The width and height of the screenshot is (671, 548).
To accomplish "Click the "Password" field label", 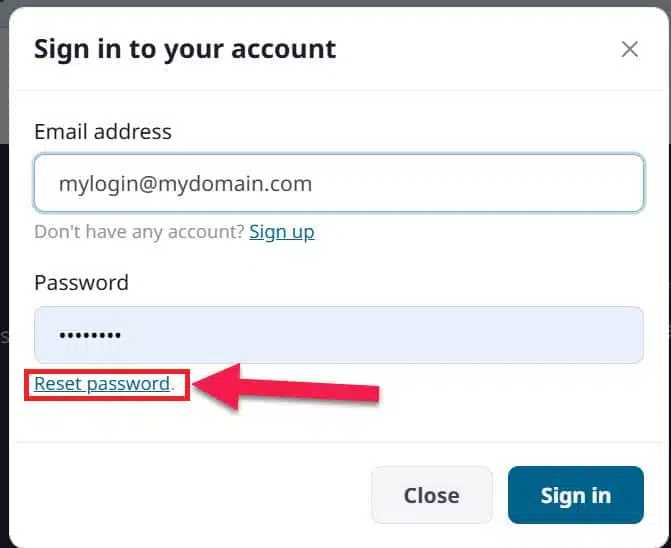I will click(x=81, y=283).
